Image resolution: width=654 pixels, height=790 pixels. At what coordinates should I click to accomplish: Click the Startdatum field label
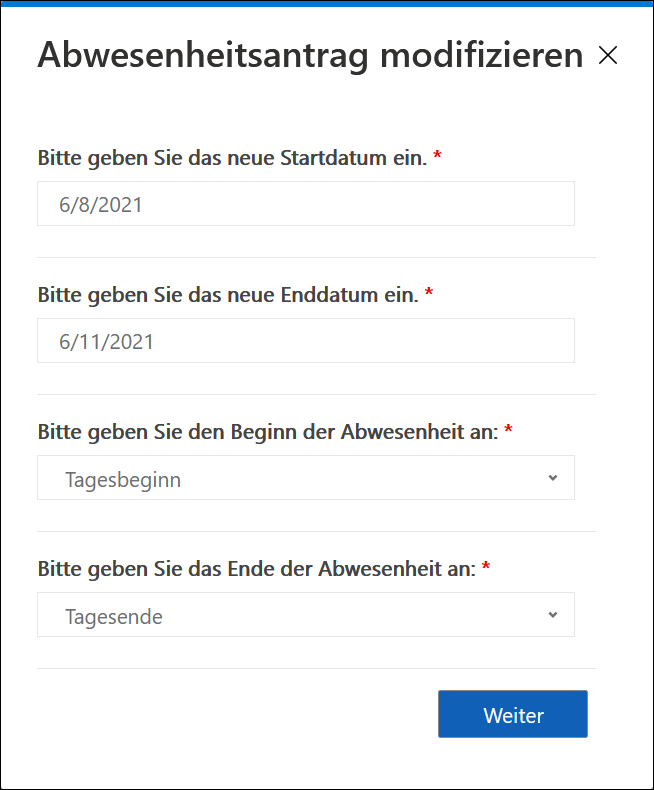[x=232, y=158]
